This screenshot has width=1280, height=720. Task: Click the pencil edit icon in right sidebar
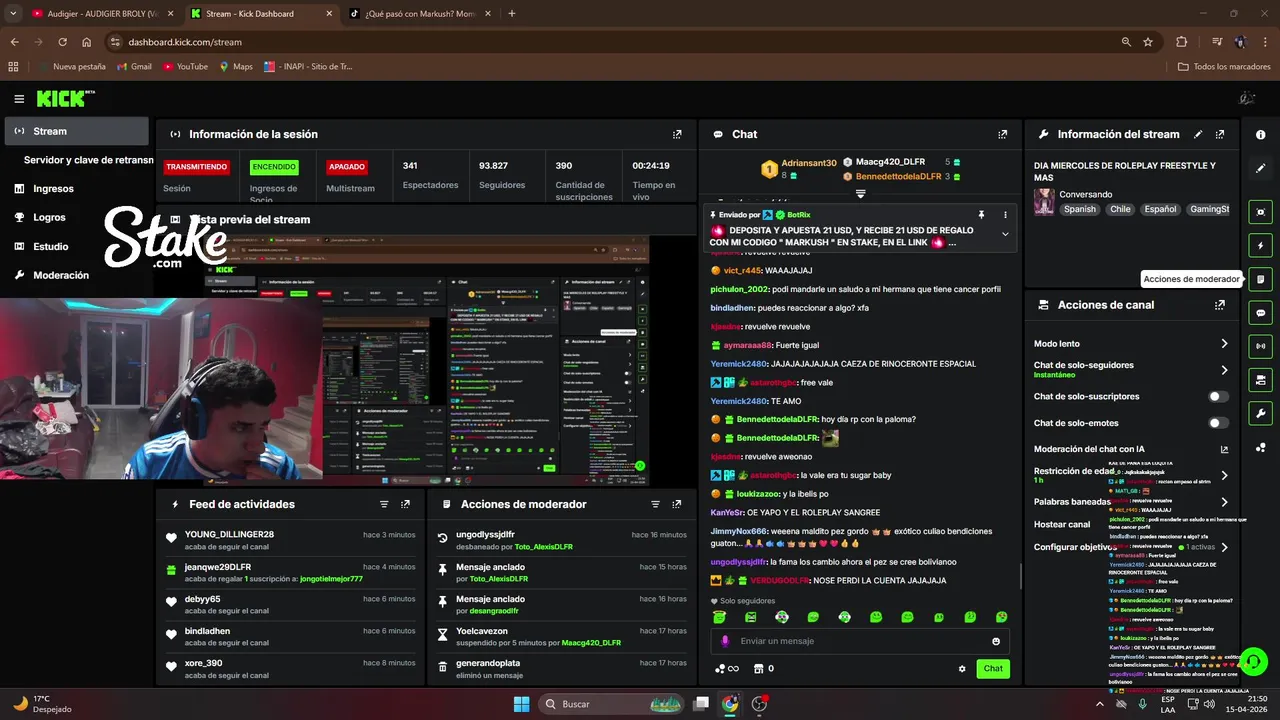1261,168
